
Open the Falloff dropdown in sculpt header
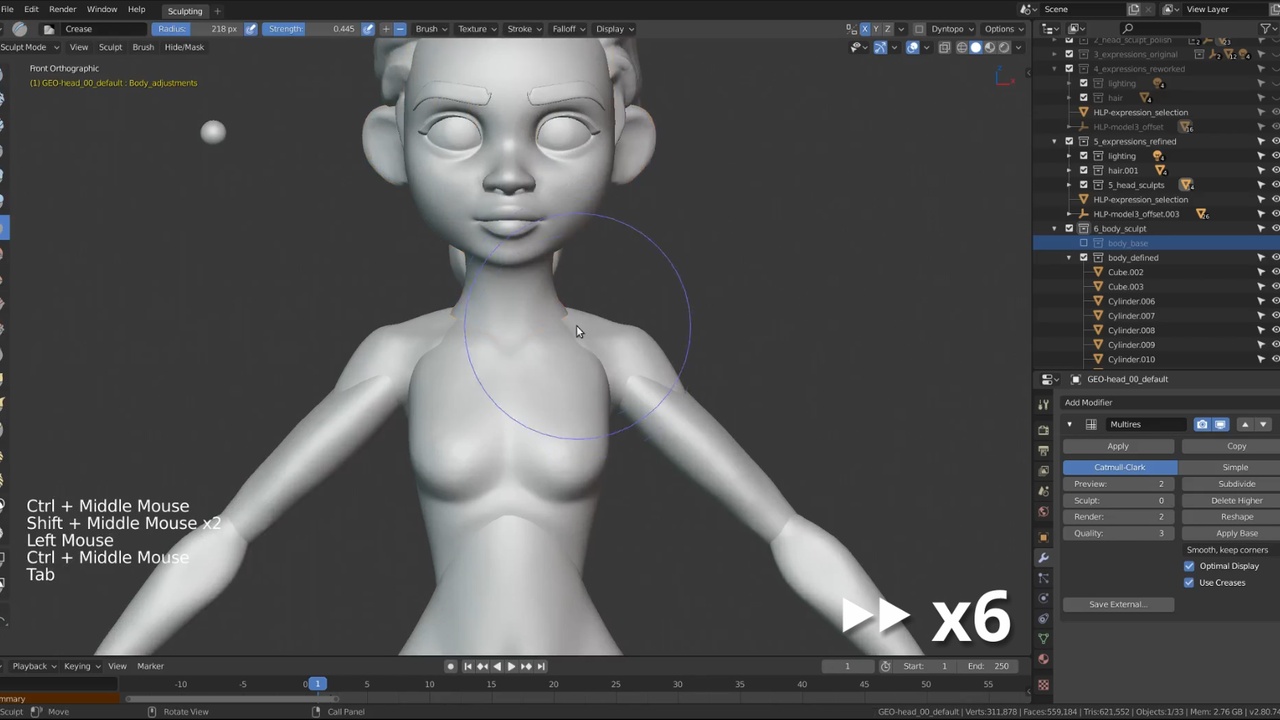(568, 29)
